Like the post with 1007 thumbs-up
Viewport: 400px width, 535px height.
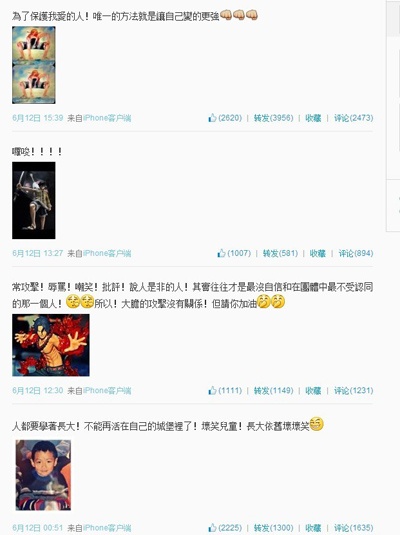[234, 253]
